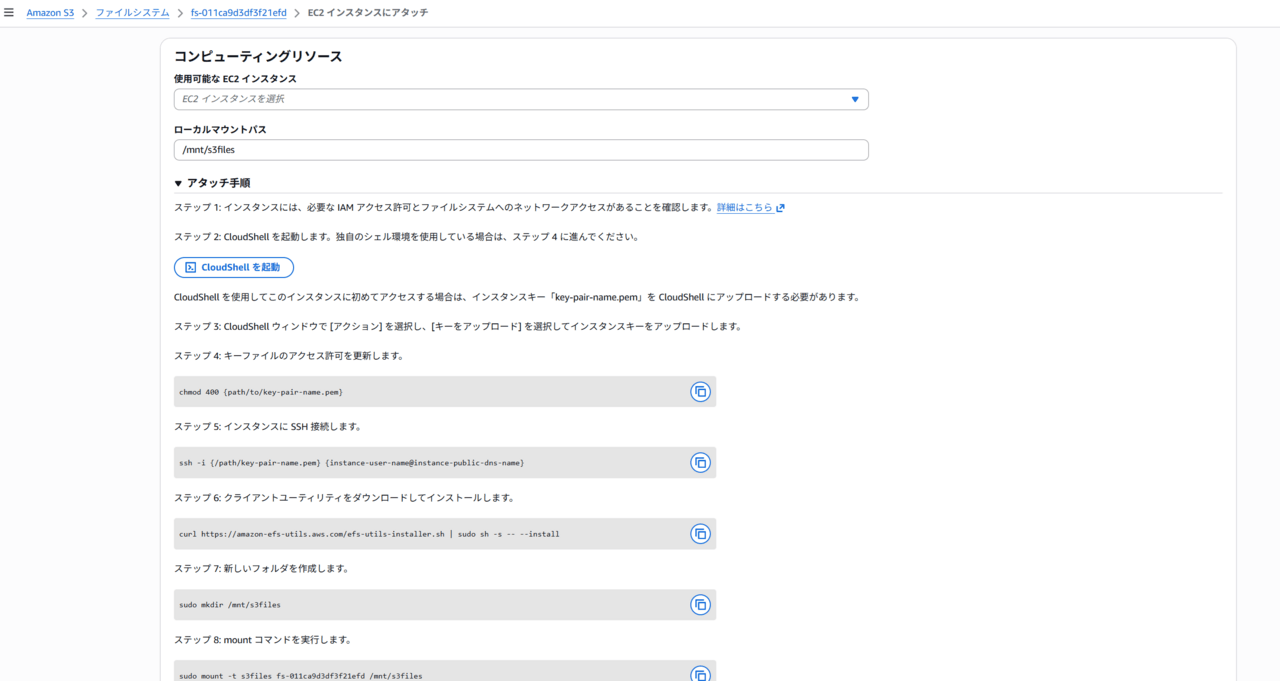The image size is (1280, 681).
Task: Click the ssh command code block text
Action: click(351, 463)
